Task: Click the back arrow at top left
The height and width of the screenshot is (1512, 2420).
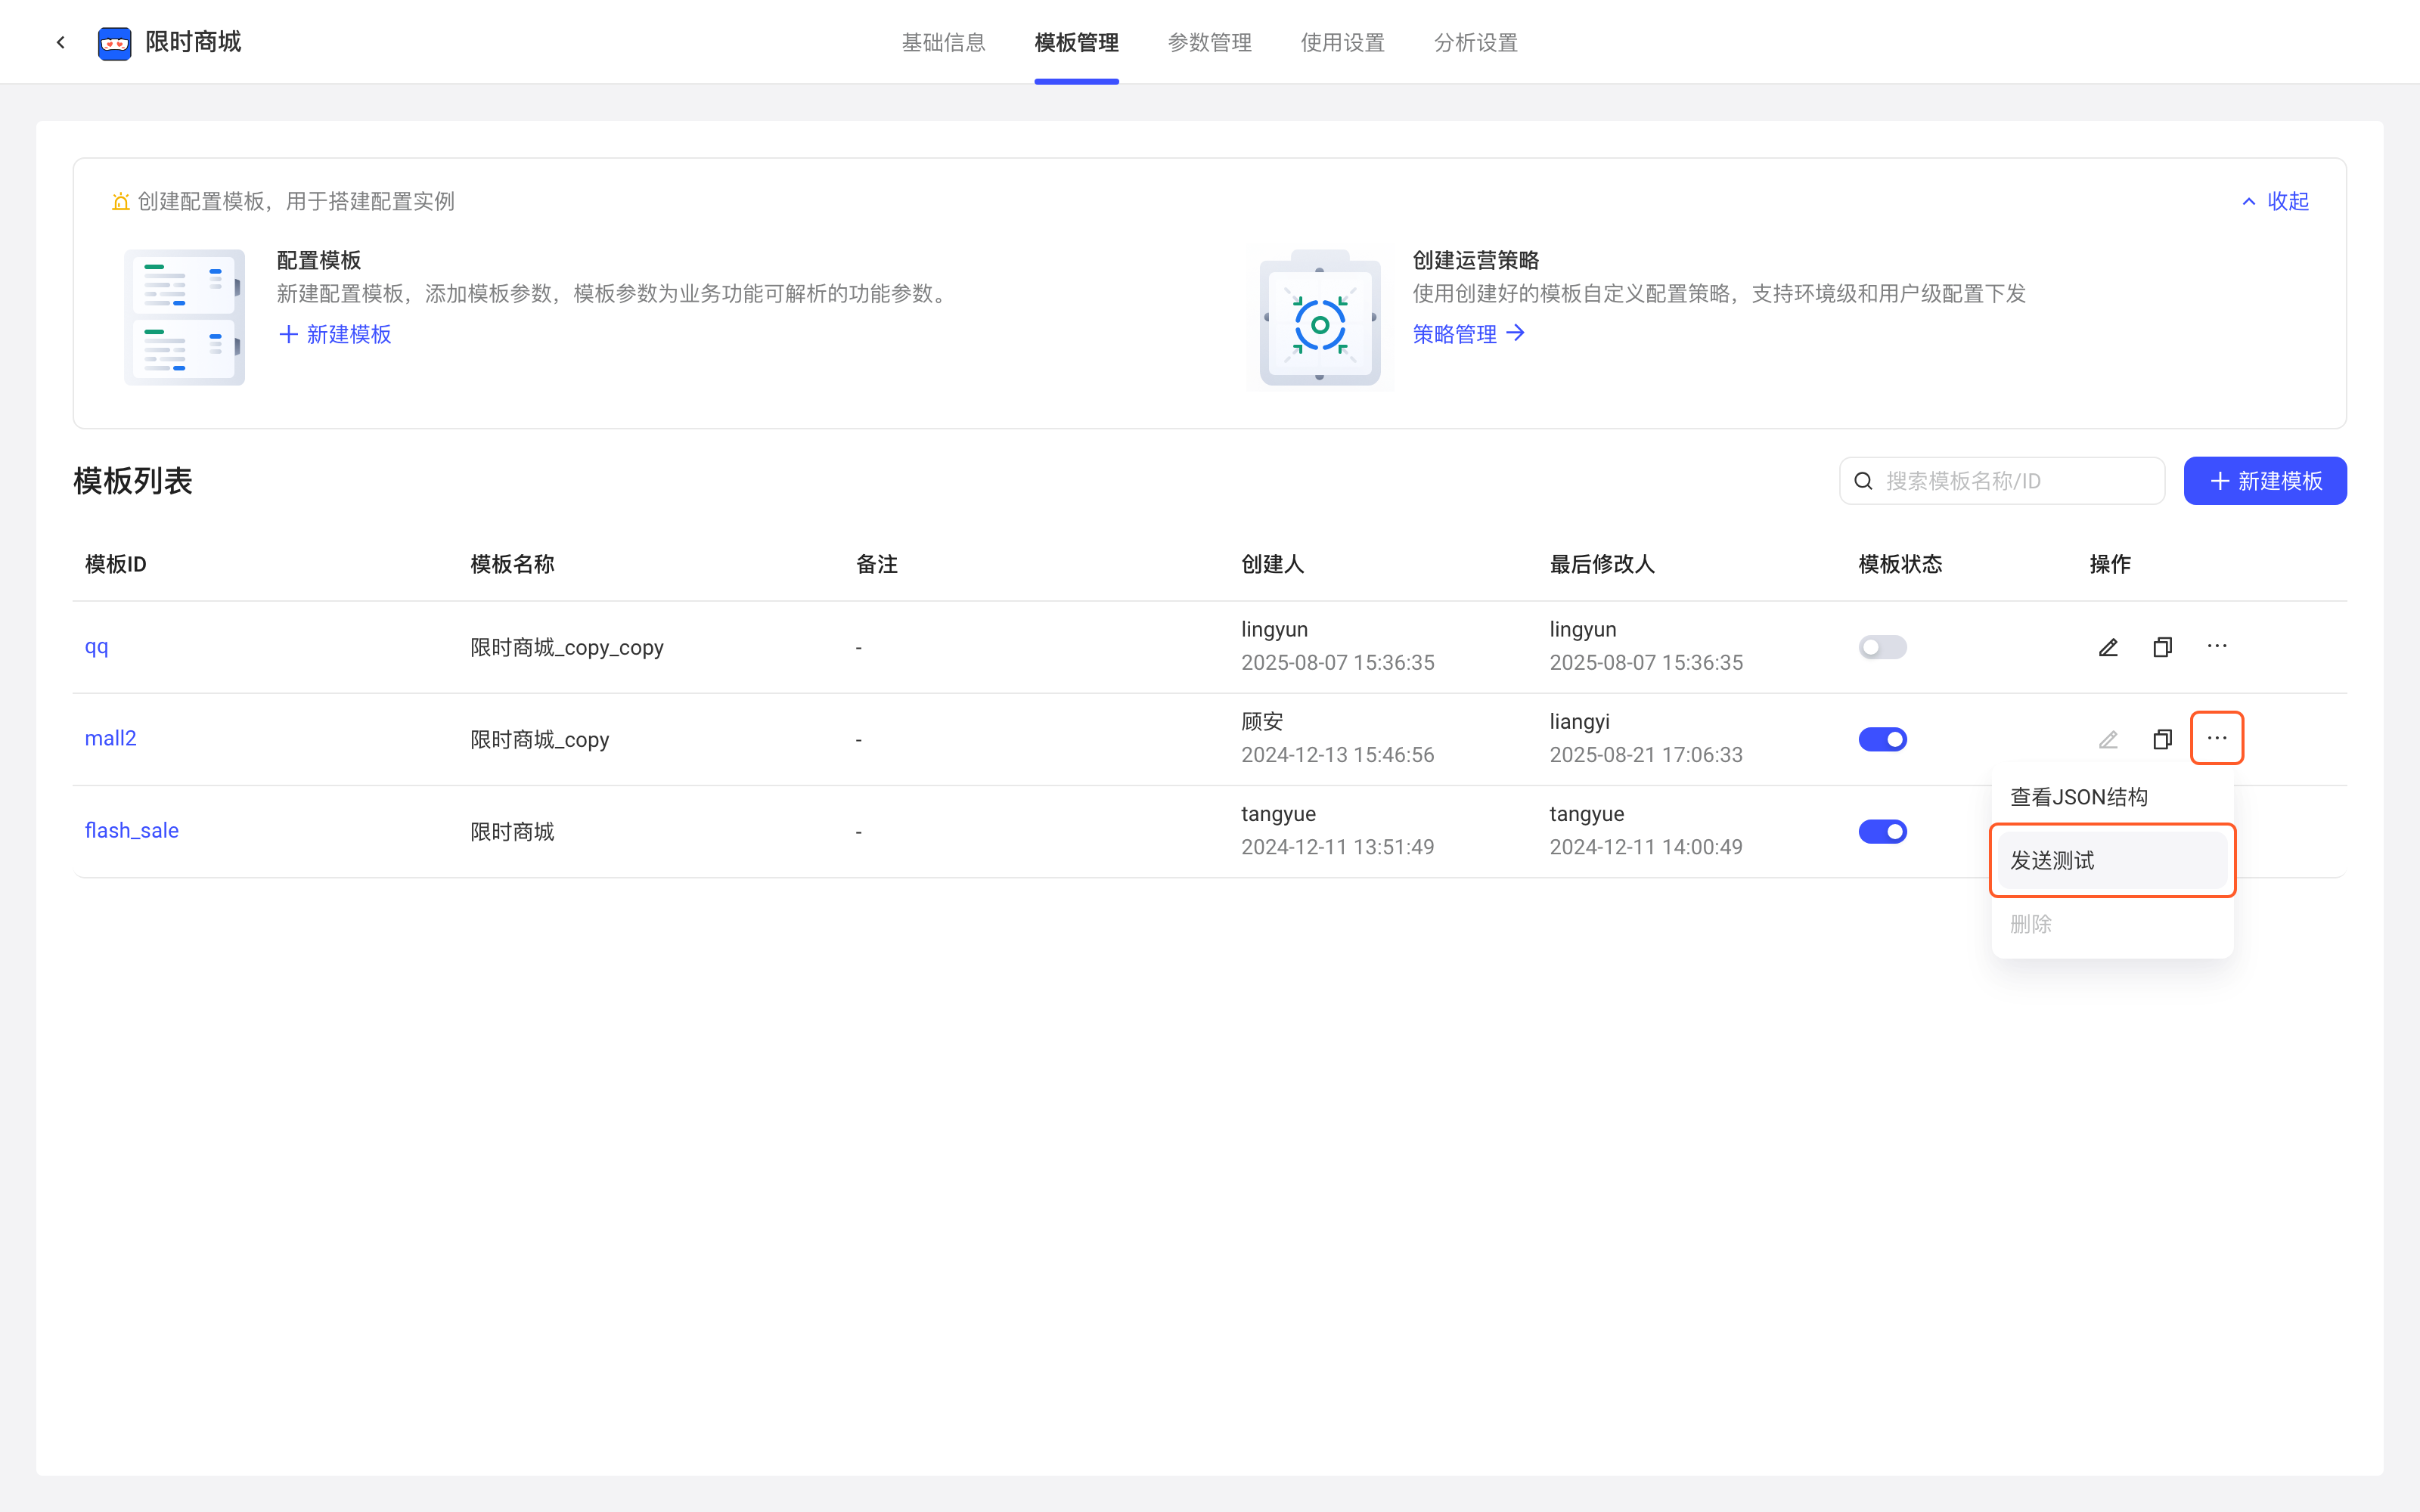Action: pyautogui.click(x=61, y=42)
